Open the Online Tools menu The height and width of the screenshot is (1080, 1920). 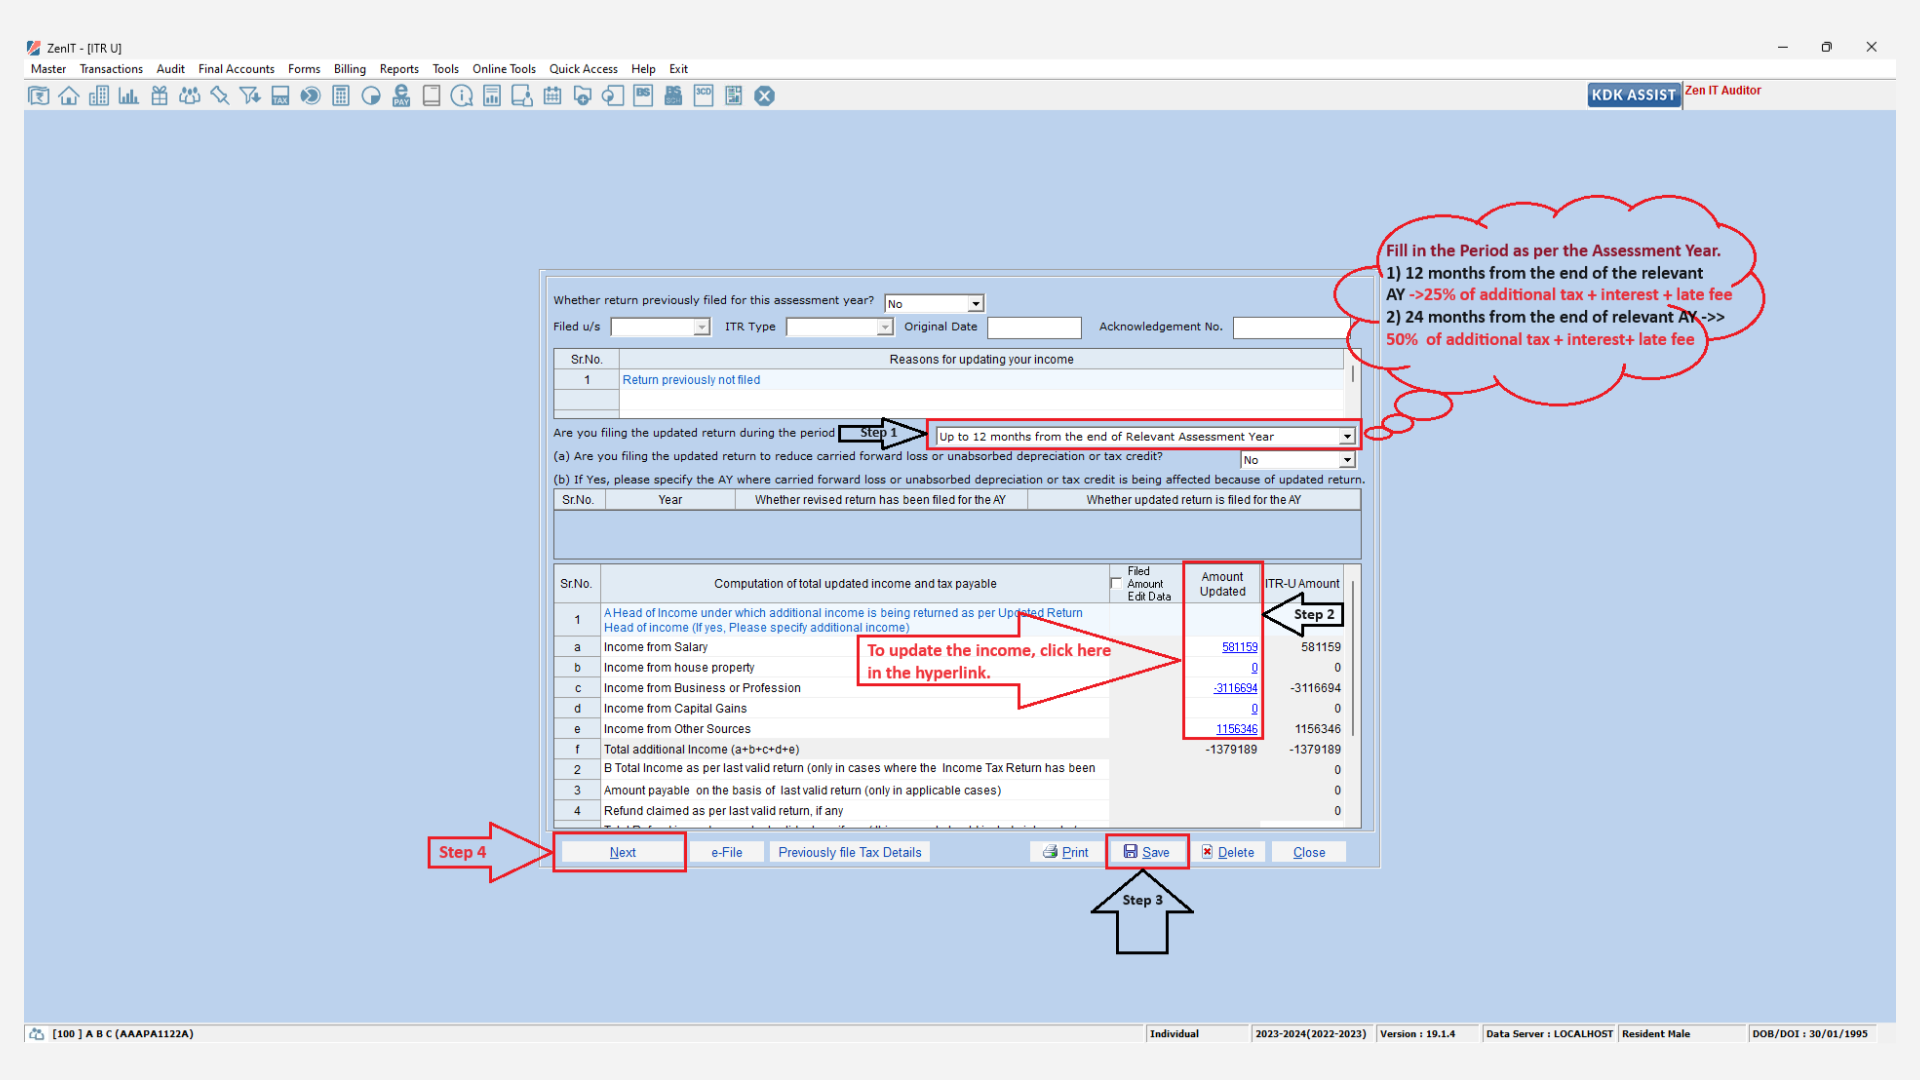click(504, 69)
